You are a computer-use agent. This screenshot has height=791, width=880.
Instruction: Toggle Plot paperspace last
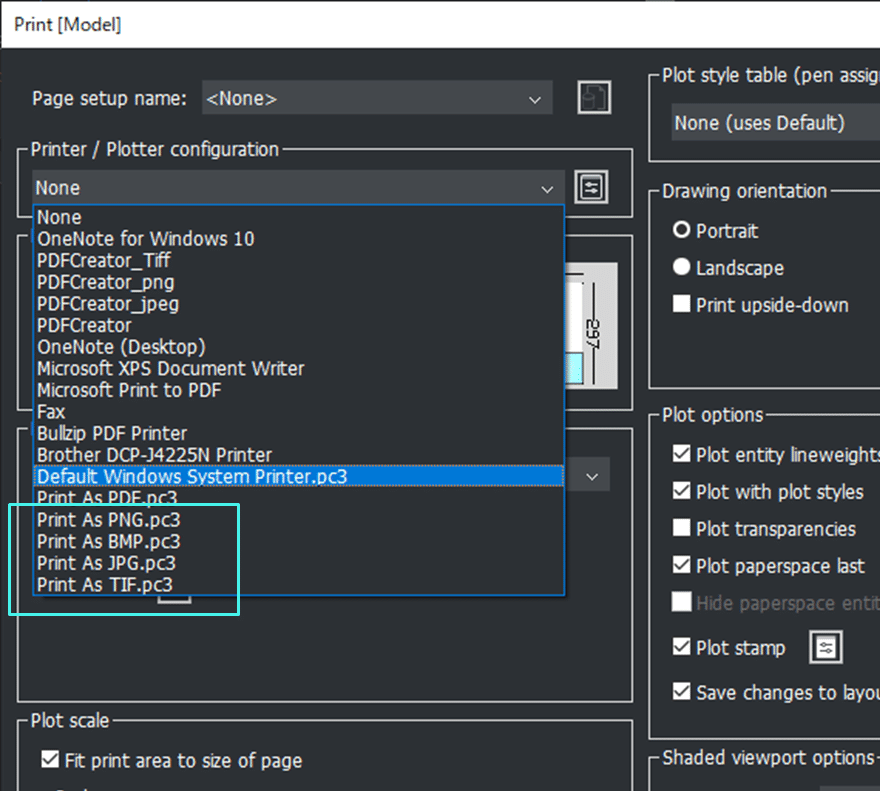[x=681, y=565]
